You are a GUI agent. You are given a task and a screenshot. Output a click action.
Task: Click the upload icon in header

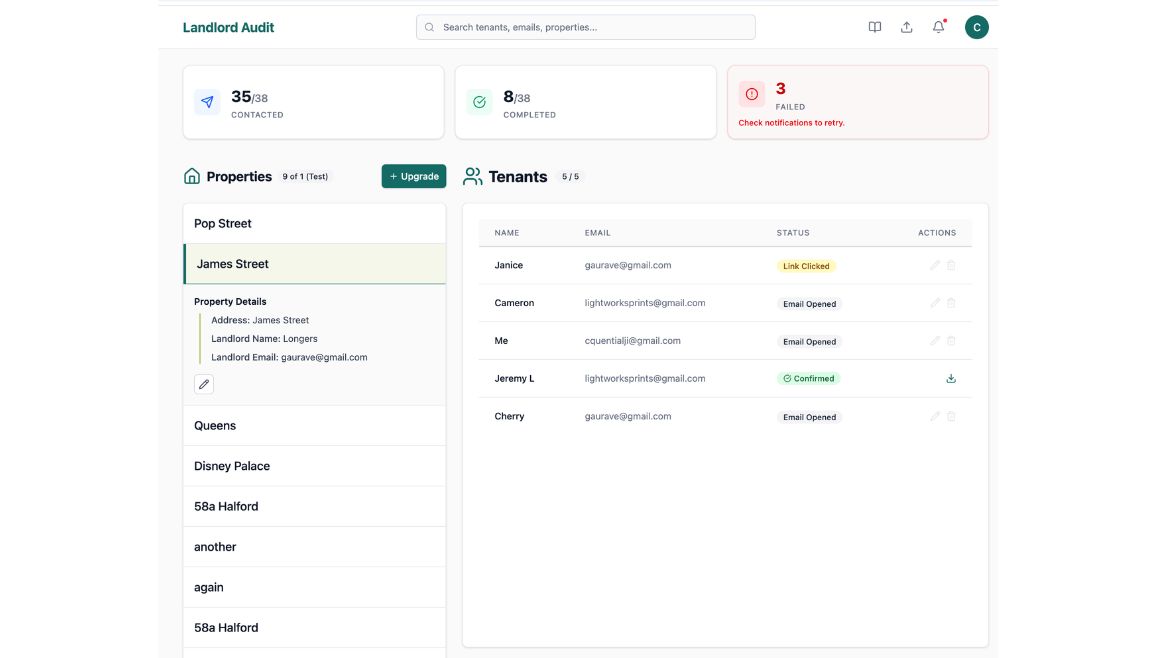(906, 27)
